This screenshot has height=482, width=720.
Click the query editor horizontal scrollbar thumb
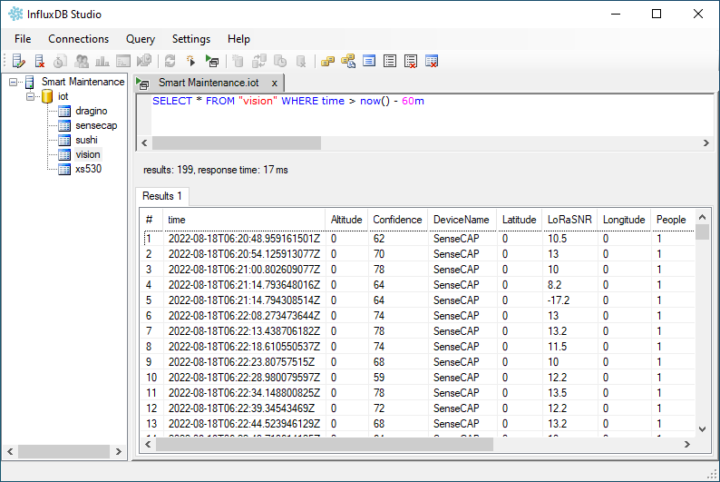pyautogui.click(x=236, y=143)
